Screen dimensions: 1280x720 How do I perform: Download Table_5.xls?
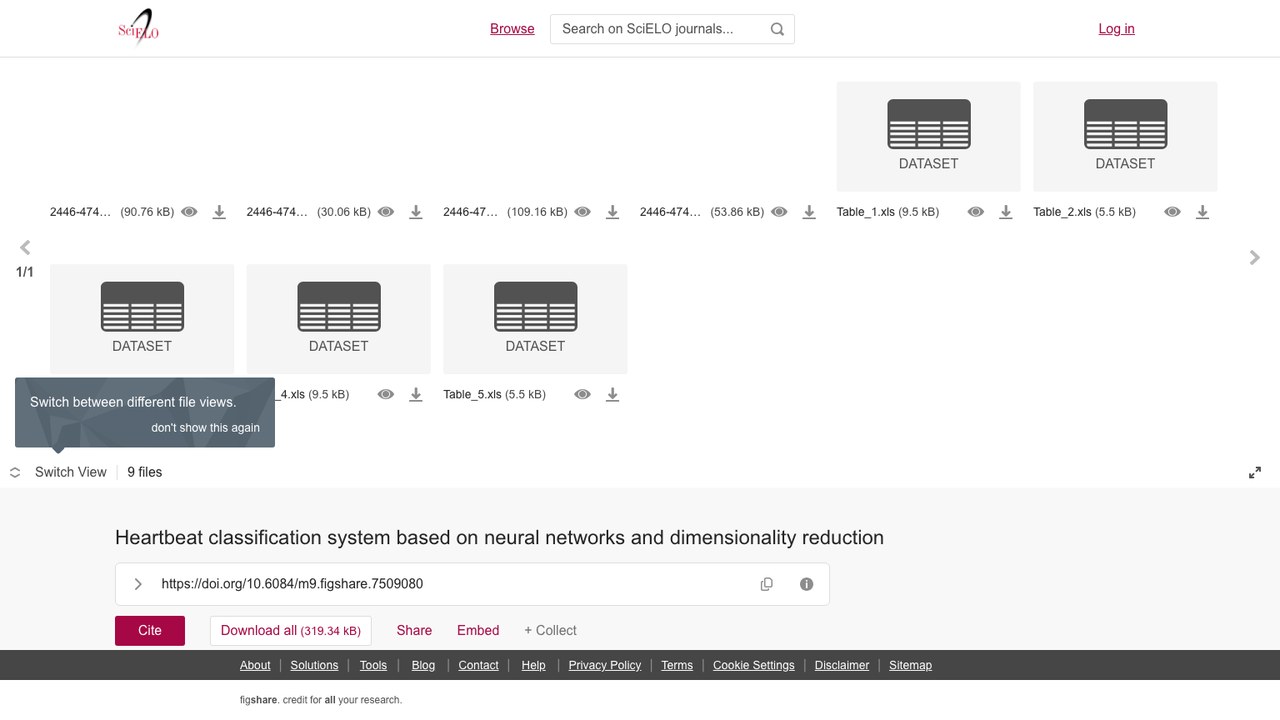[613, 395]
